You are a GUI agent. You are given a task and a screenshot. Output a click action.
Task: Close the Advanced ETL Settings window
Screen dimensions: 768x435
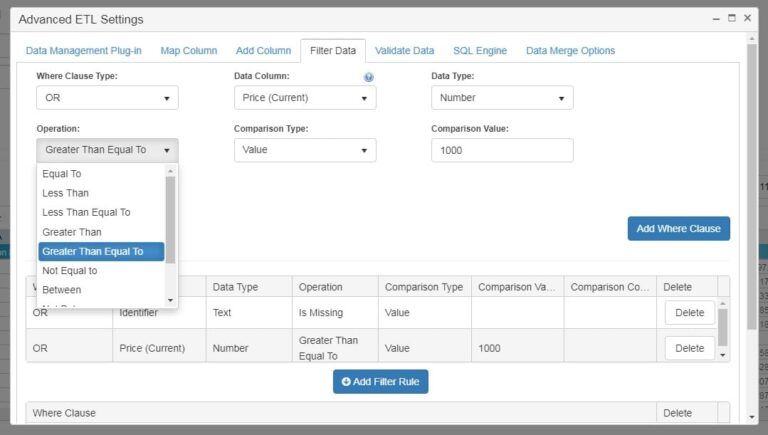tap(746, 18)
